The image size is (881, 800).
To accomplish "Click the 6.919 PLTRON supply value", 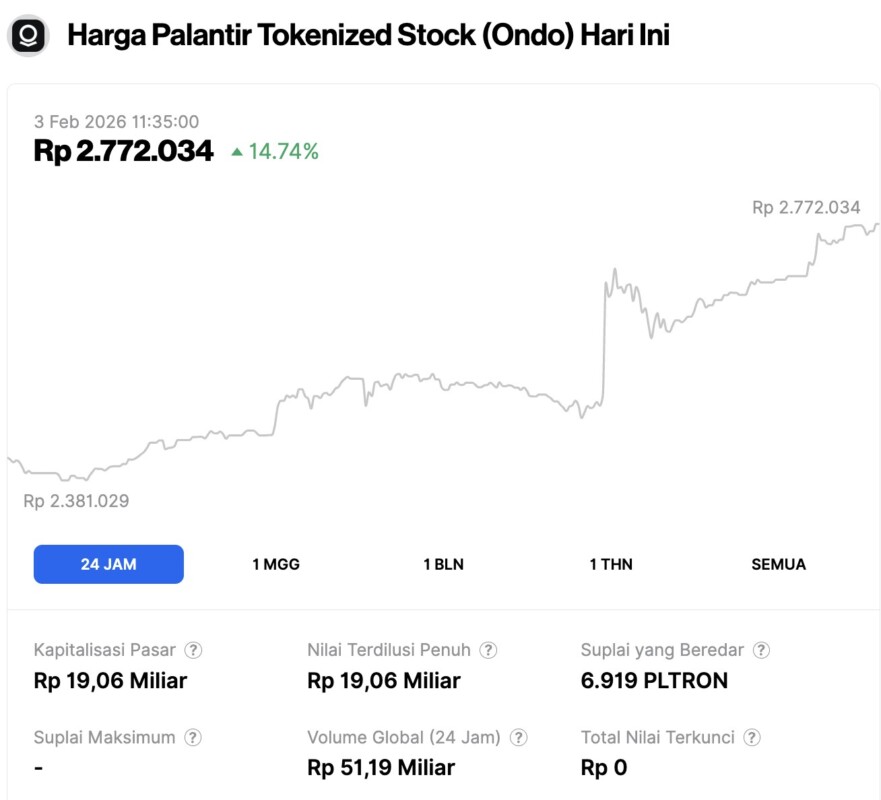I will pyautogui.click(x=654, y=681).
